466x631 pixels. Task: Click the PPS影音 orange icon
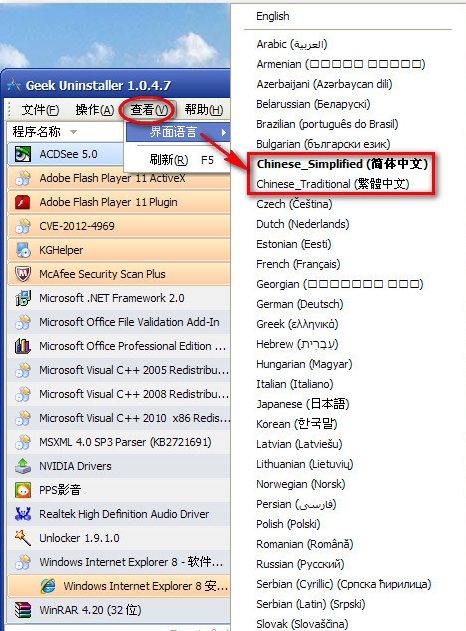23,490
